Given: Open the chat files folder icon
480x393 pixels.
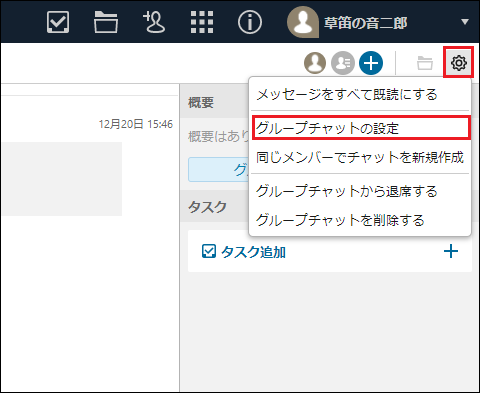Looking at the screenshot, I should (425, 63).
